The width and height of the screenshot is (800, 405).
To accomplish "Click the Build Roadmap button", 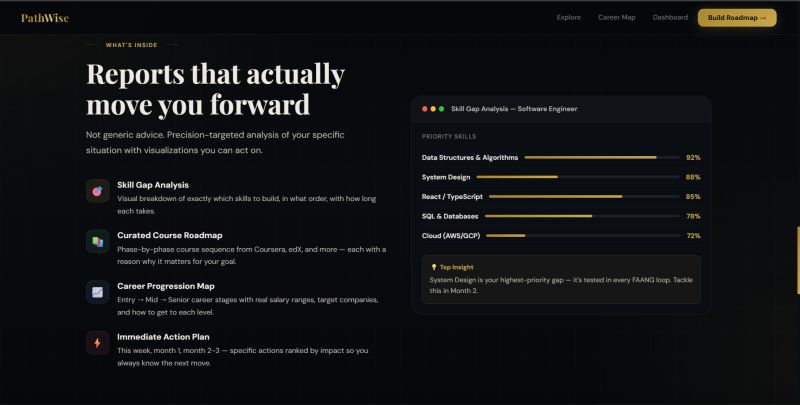I will click(737, 17).
